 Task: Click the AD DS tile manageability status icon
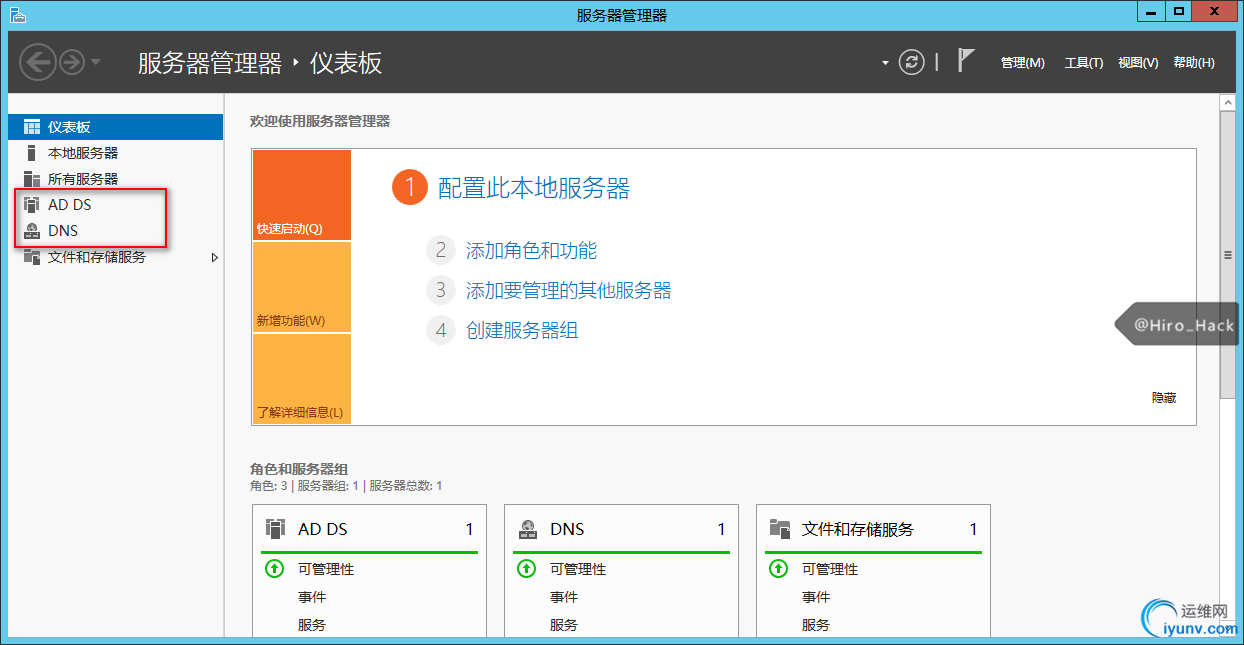(275, 569)
